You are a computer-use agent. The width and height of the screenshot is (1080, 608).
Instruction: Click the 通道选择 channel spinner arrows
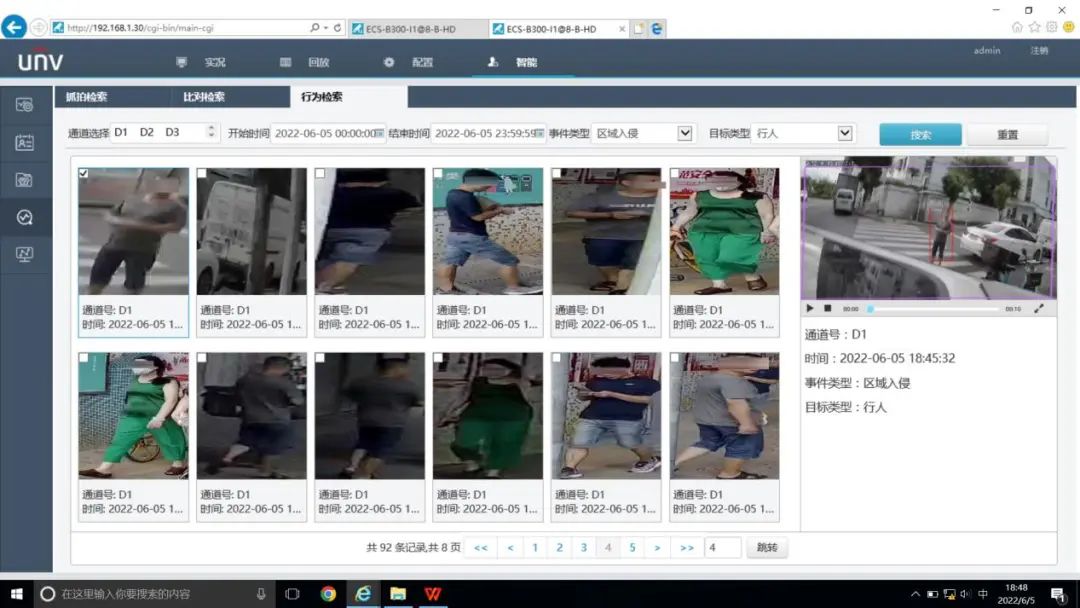click(210, 132)
